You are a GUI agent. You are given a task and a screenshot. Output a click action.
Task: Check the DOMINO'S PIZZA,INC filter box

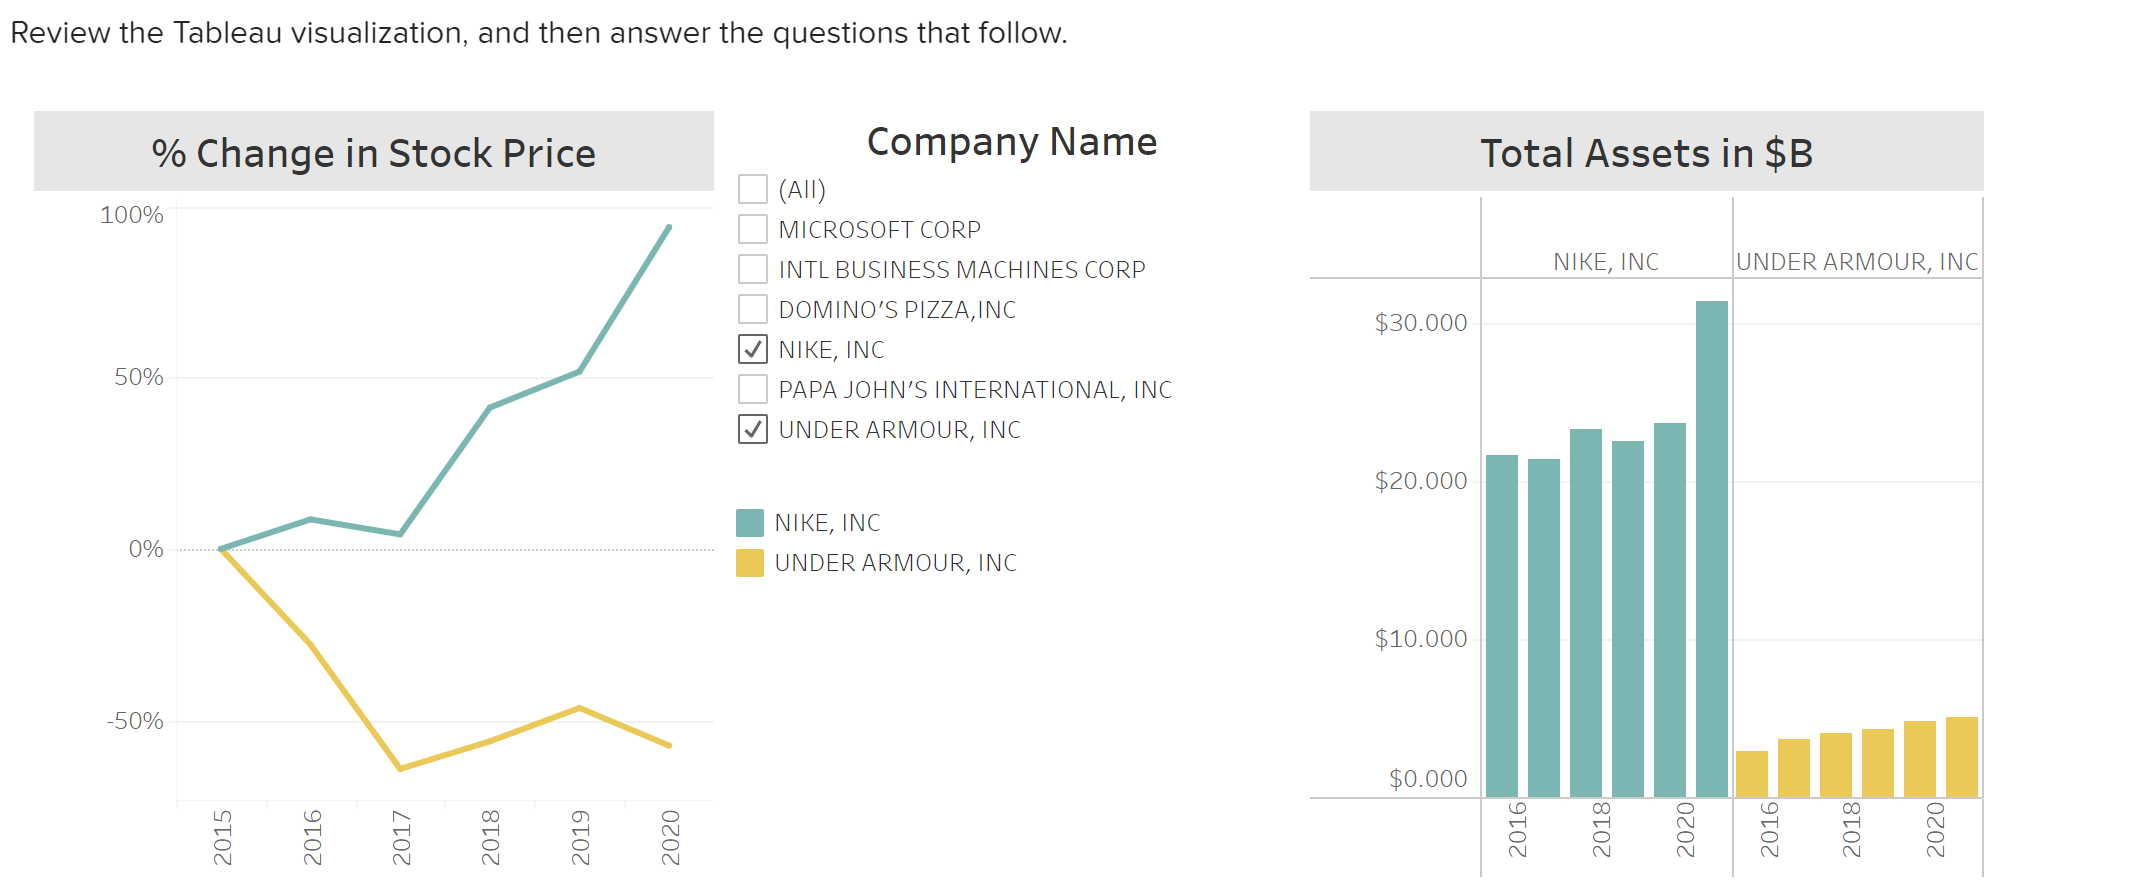[751, 309]
